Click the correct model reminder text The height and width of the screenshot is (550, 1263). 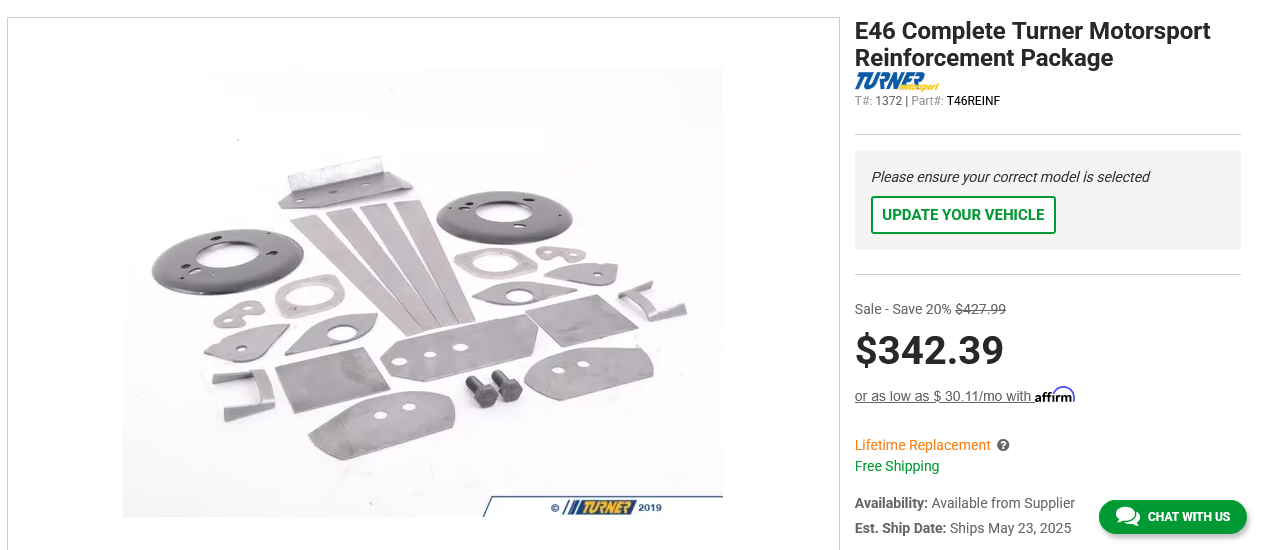pyautogui.click(x=1010, y=177)
